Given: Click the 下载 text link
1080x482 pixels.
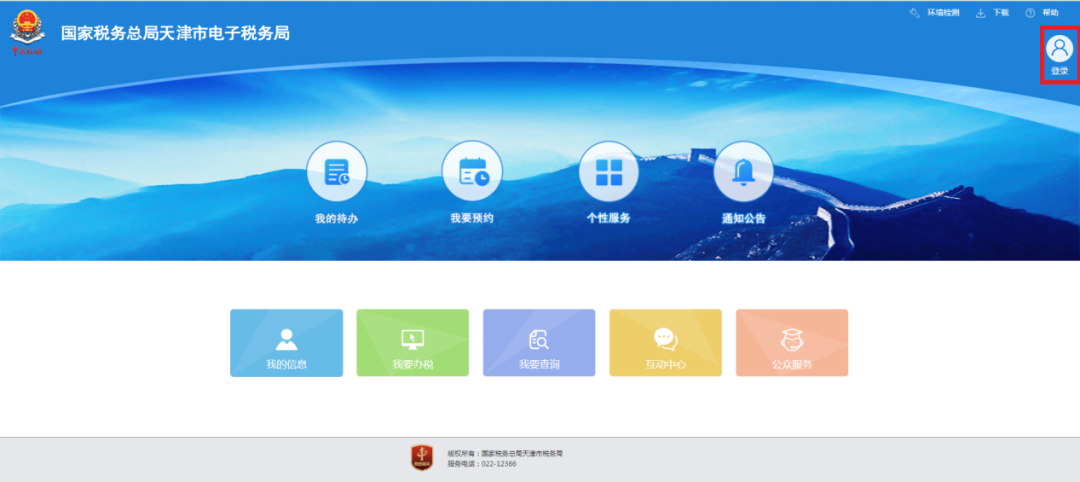Looking at the screenshot, I should (x=1000, y=13).
